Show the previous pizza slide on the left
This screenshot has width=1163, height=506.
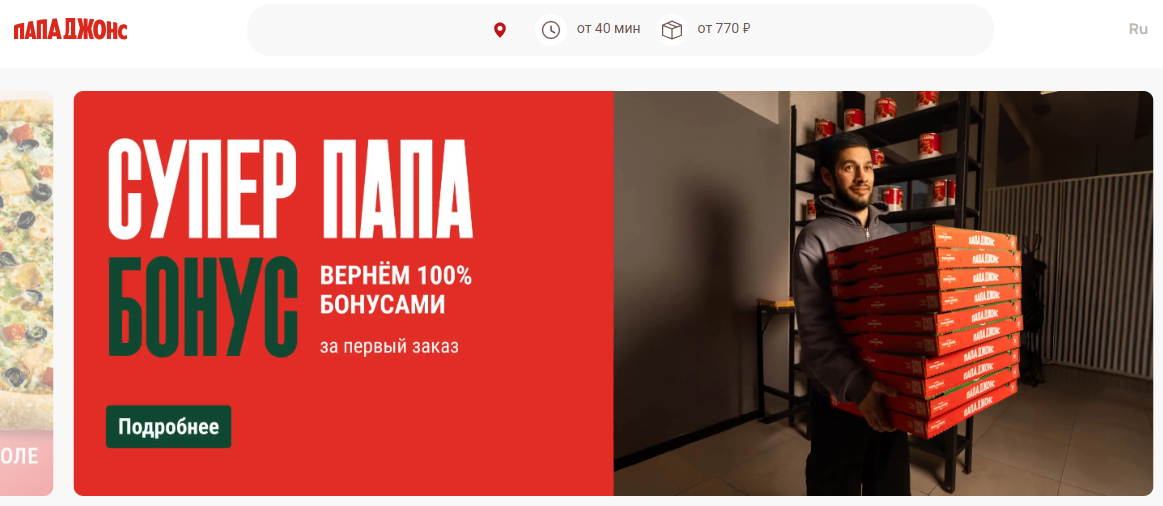(27, 293)
